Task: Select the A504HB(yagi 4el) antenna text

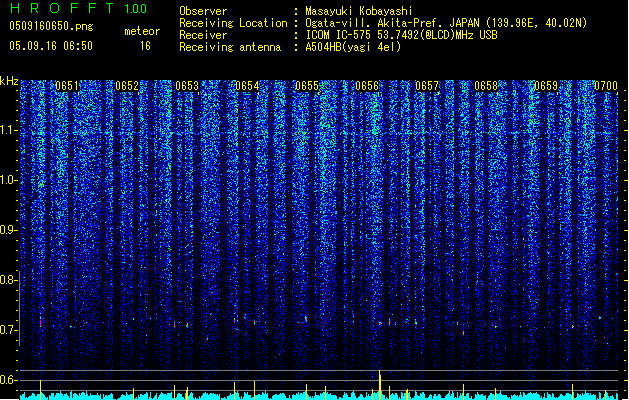Action: (x=353, y=47)
